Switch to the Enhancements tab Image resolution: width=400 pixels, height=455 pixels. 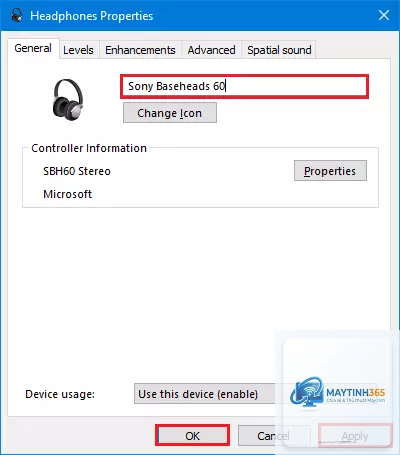pos(140,50)
